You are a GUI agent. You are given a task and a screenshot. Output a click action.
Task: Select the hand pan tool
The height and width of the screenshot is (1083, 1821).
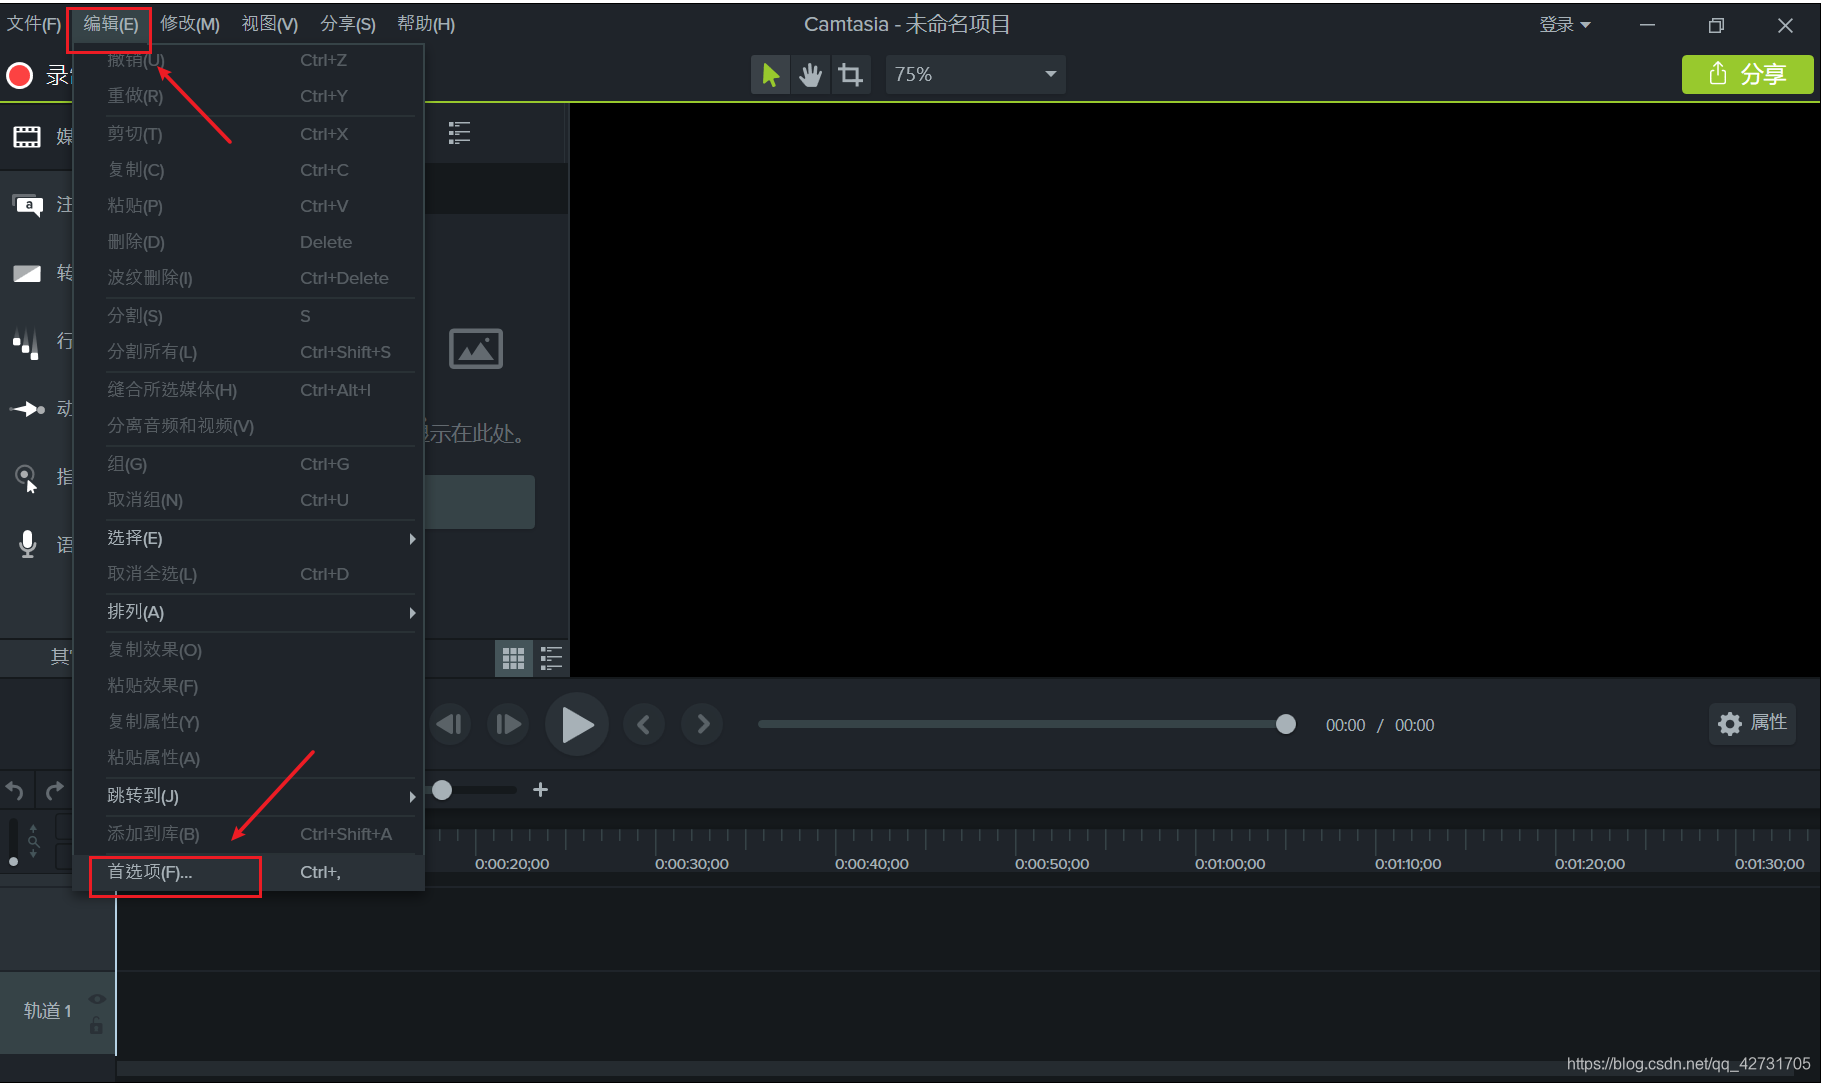tap(810, 75)
